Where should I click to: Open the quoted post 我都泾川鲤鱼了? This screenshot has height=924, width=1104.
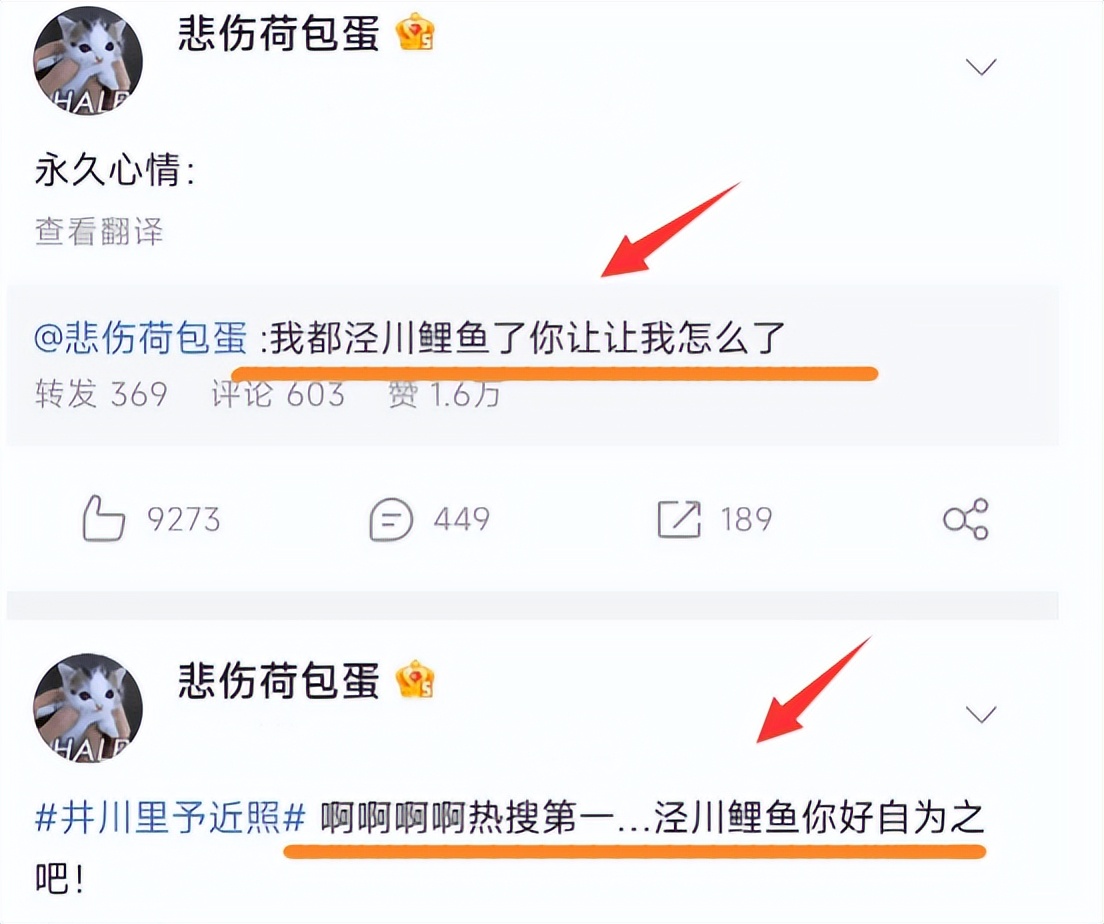pos(527,339)
